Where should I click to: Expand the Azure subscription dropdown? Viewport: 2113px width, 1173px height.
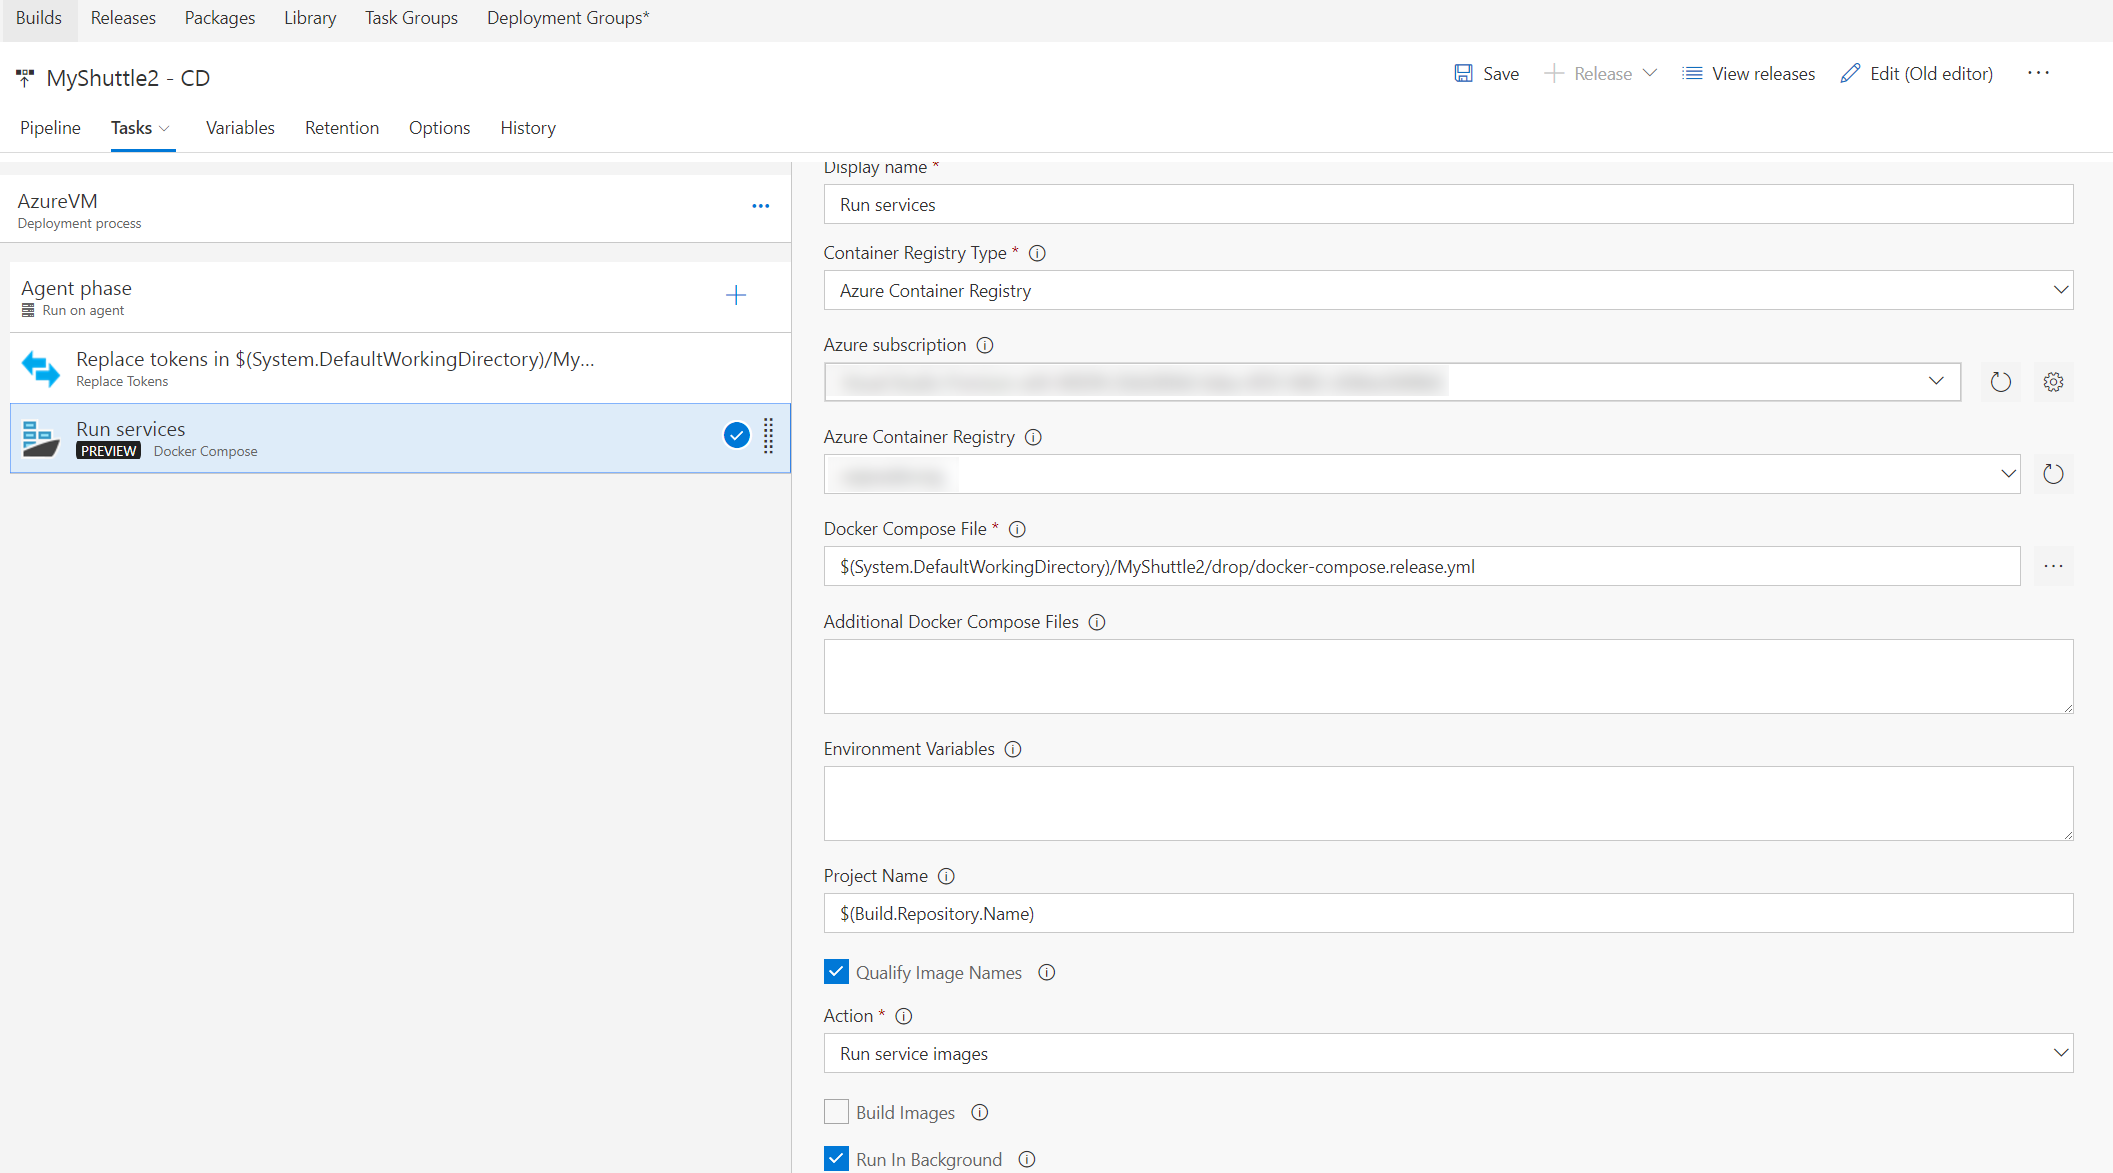[x=1936, y=381]
